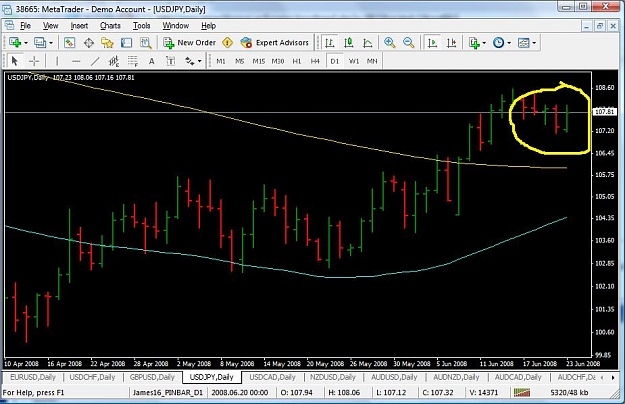Switch to the NZDUSD,Daily chart tab
Image resolution: width=625 pixels, height=404 pixels.
coord(333,377)
